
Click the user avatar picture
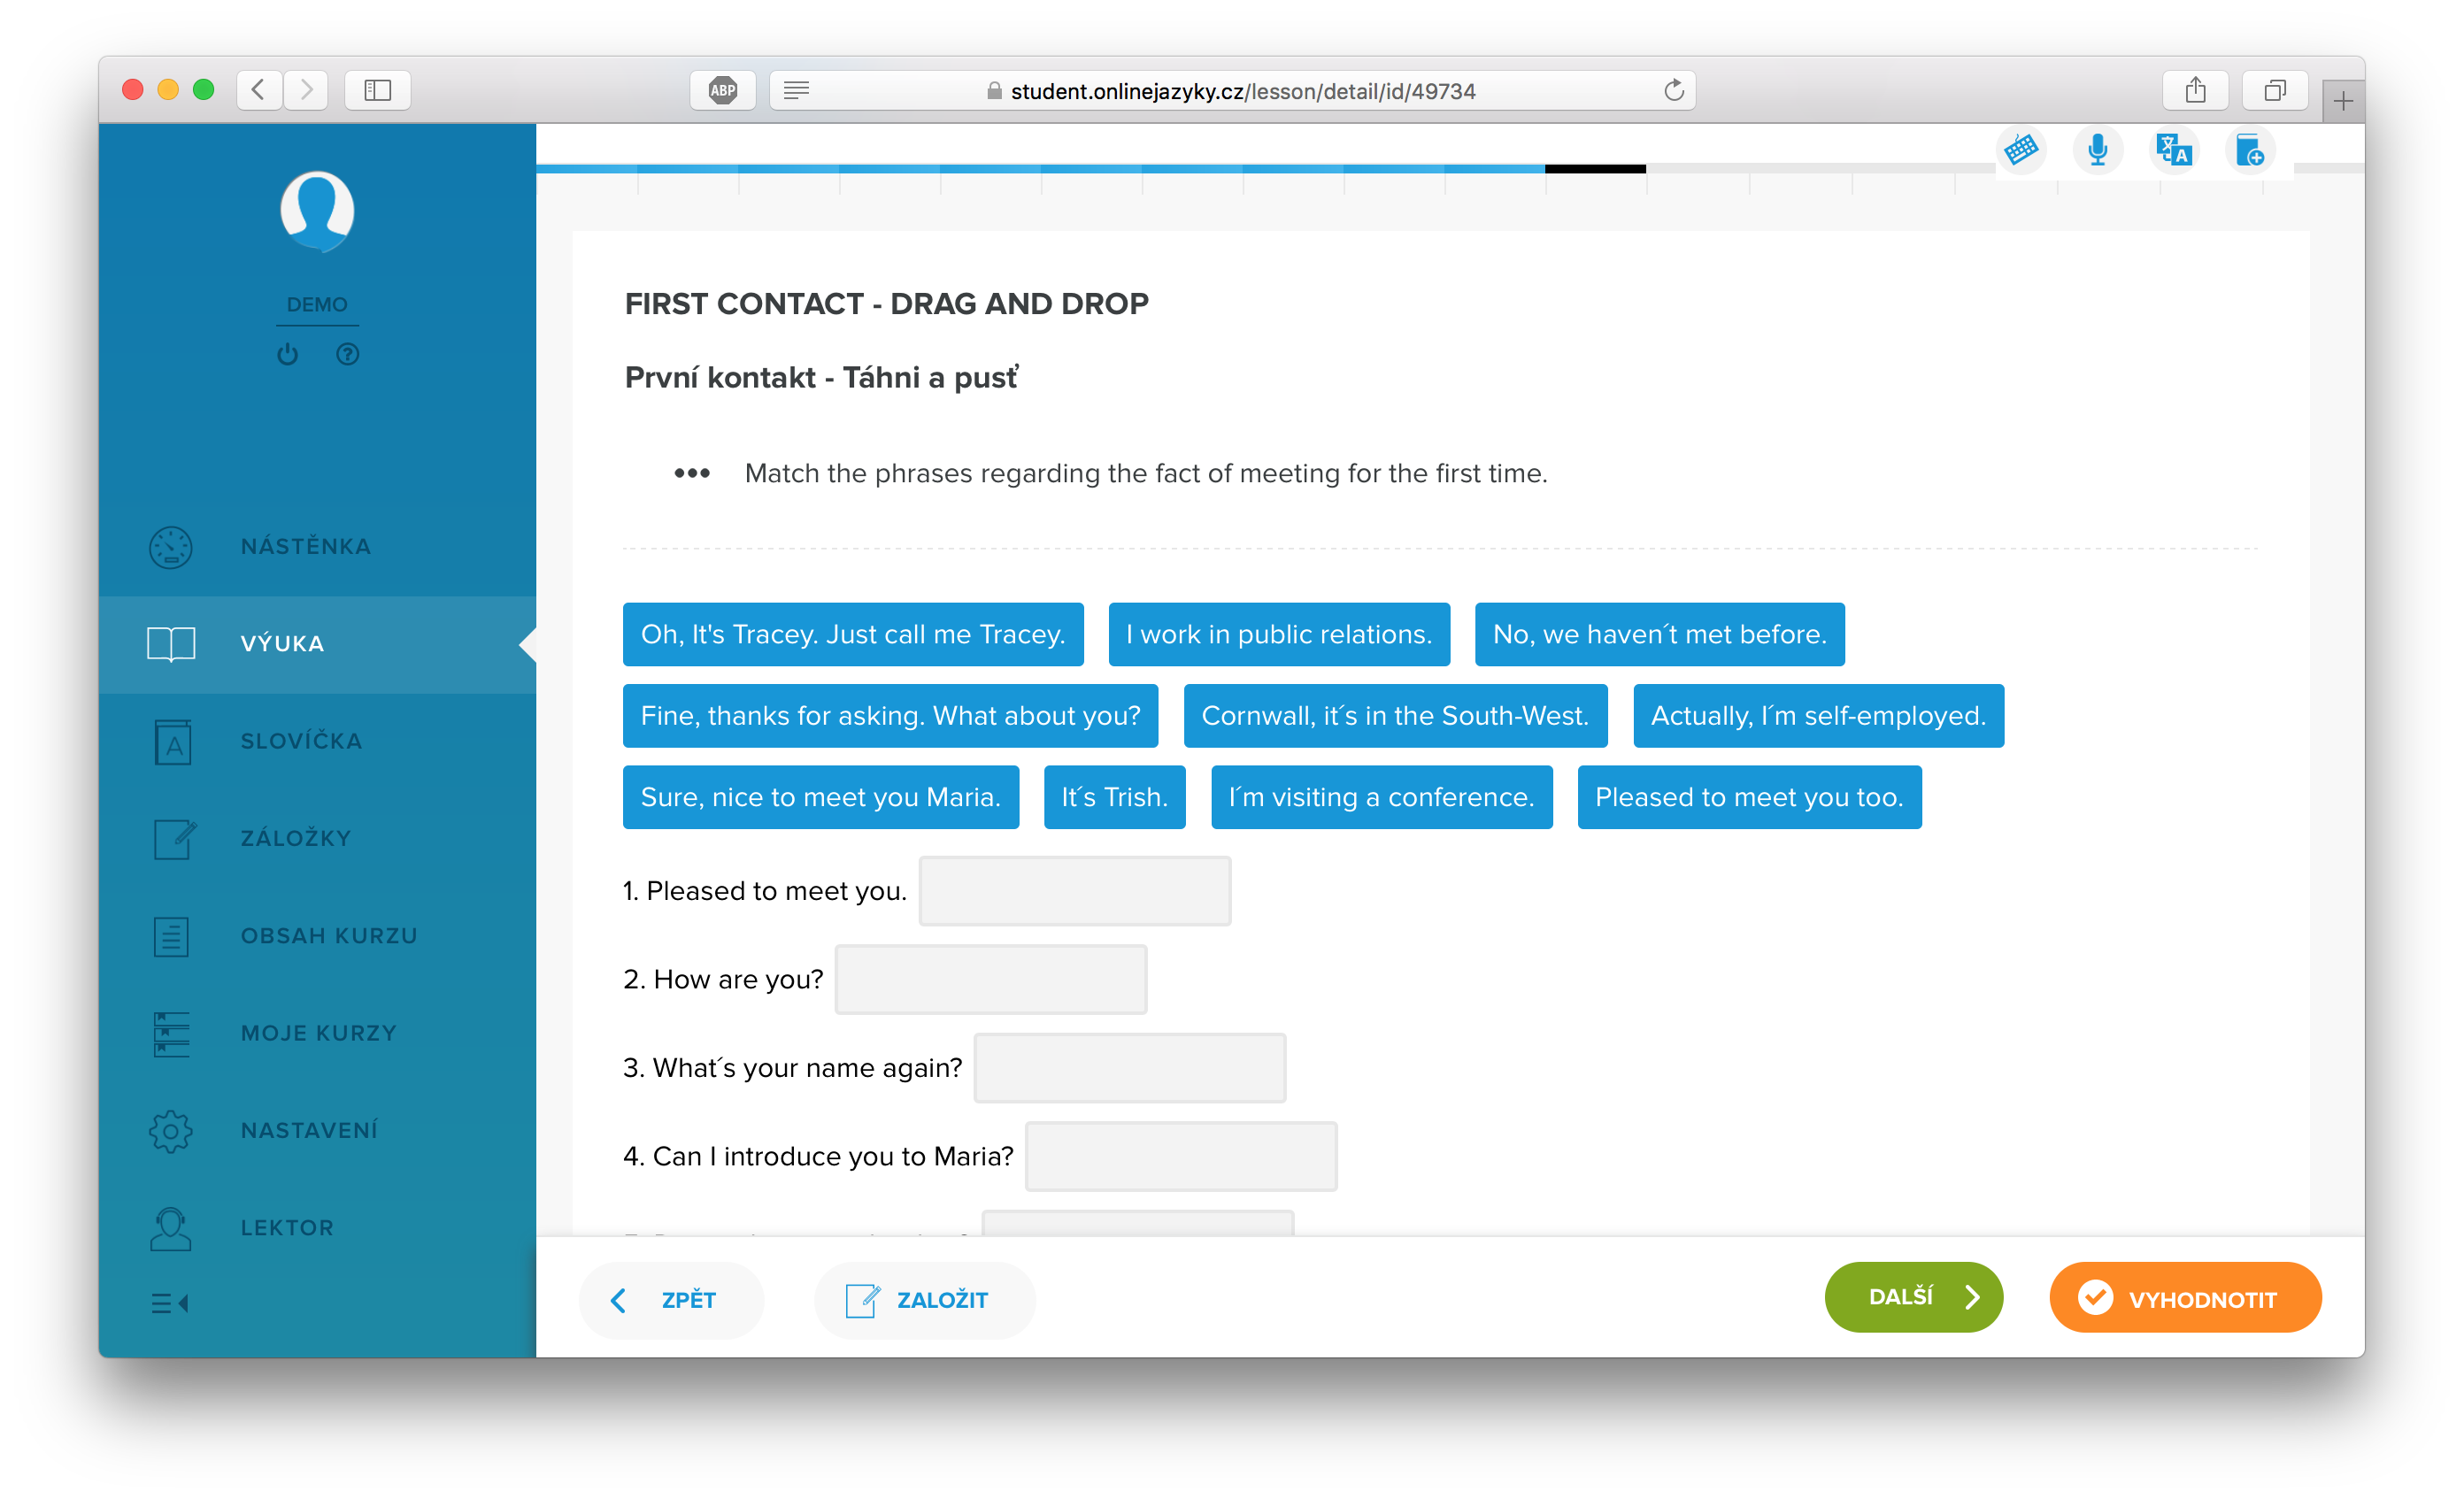pyautogui.click(x=317, y=211)
